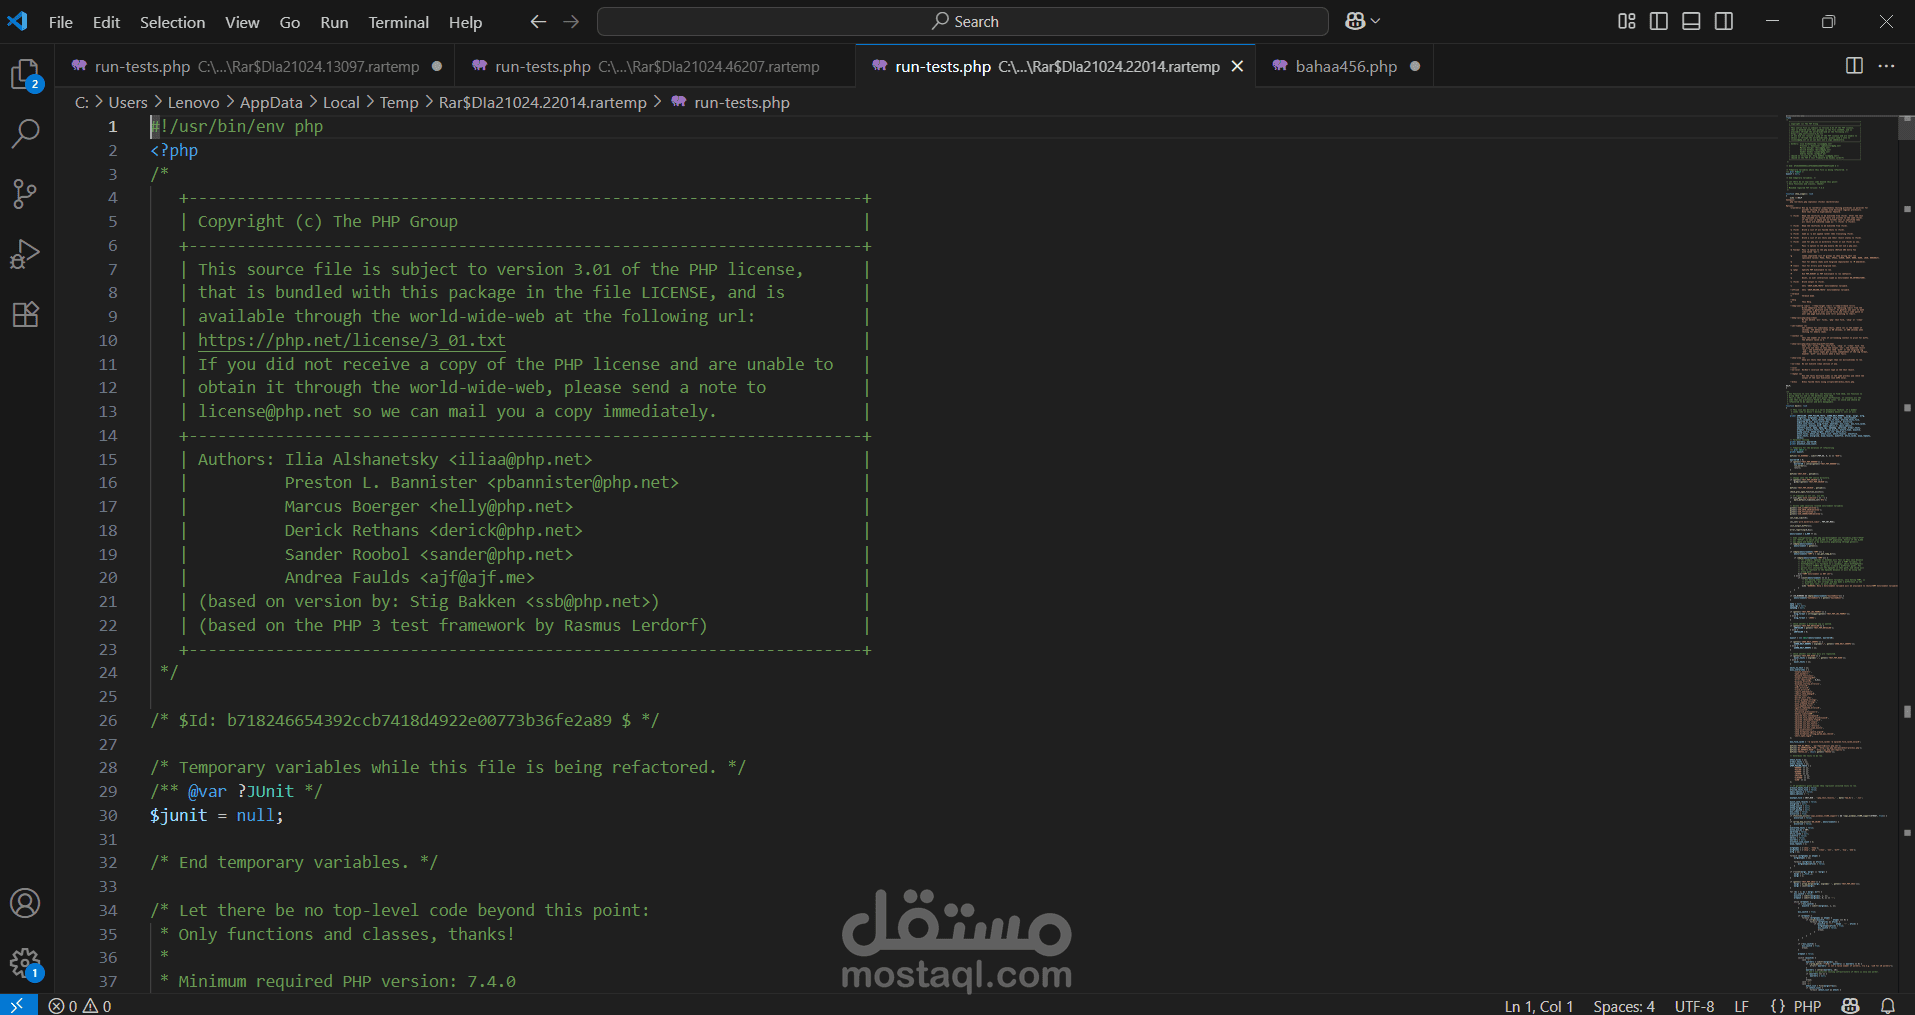Open the Run and Debug panel

25,254
